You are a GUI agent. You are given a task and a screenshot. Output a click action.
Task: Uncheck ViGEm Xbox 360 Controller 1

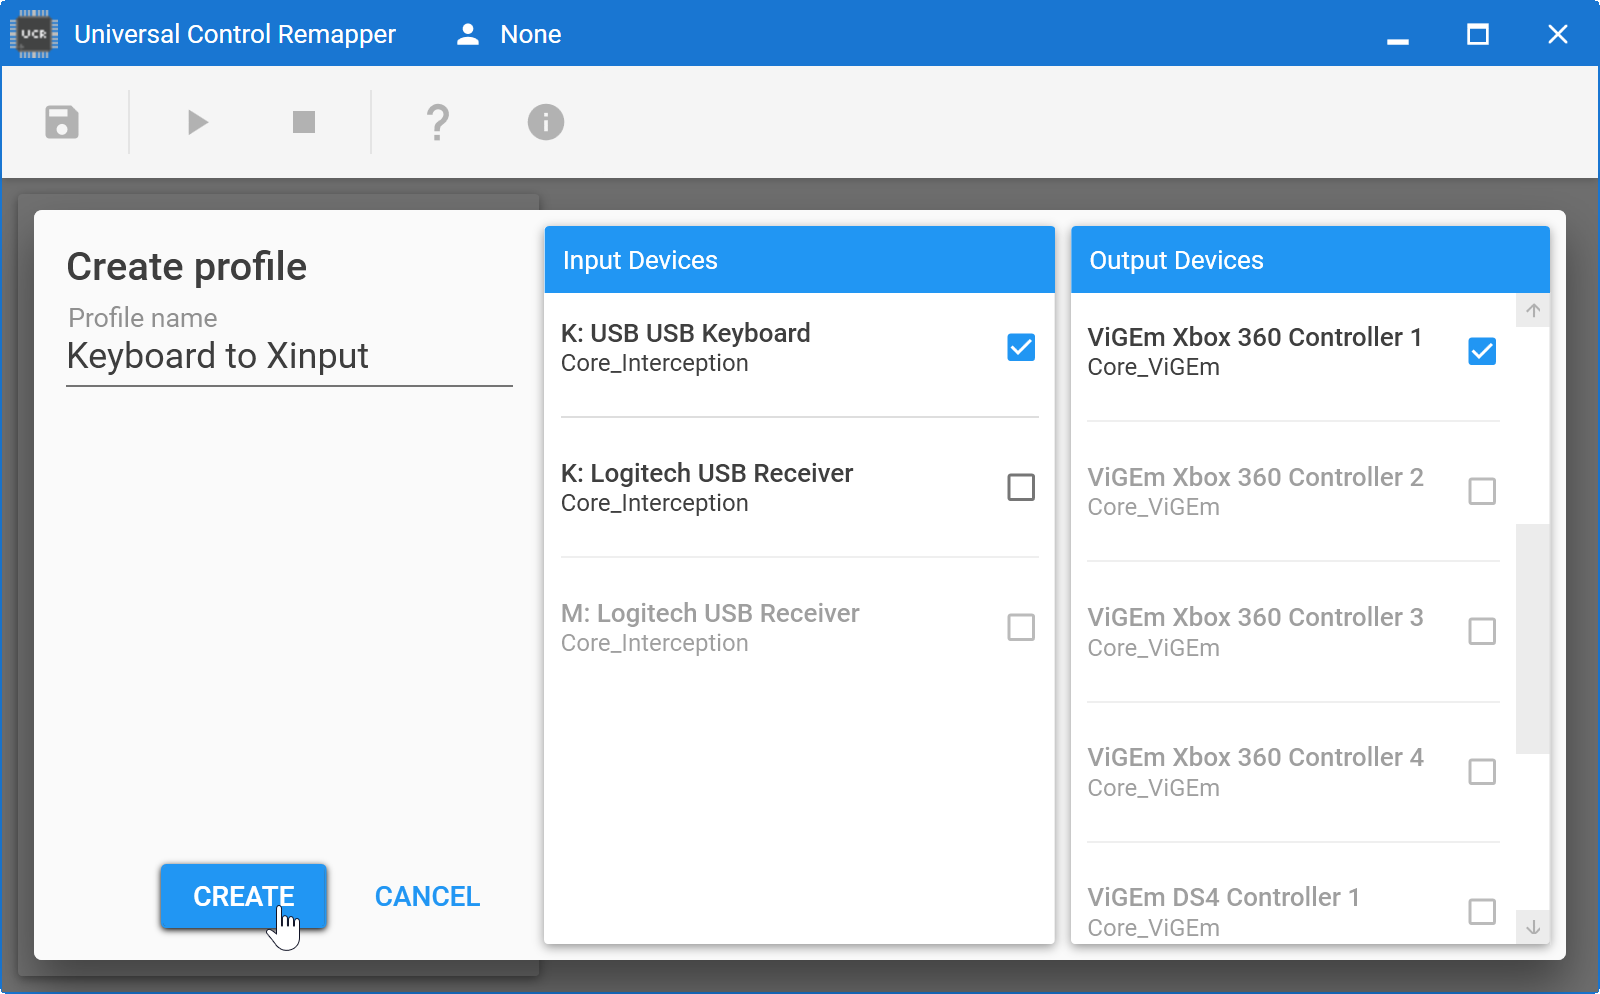1481,351
